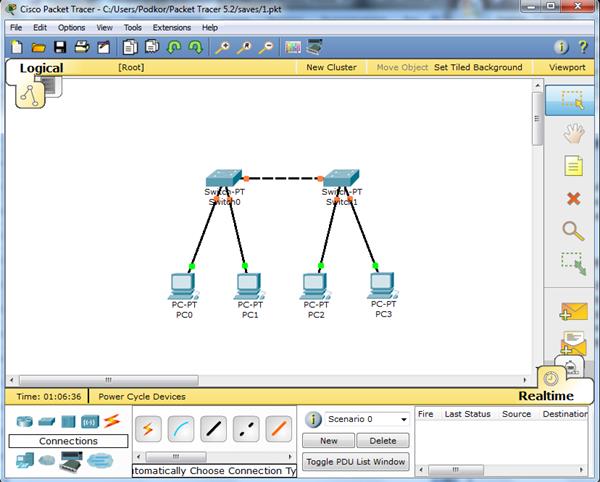Click the Network Information icon
The width and height of the screenshot is (600, 482).
561,47
